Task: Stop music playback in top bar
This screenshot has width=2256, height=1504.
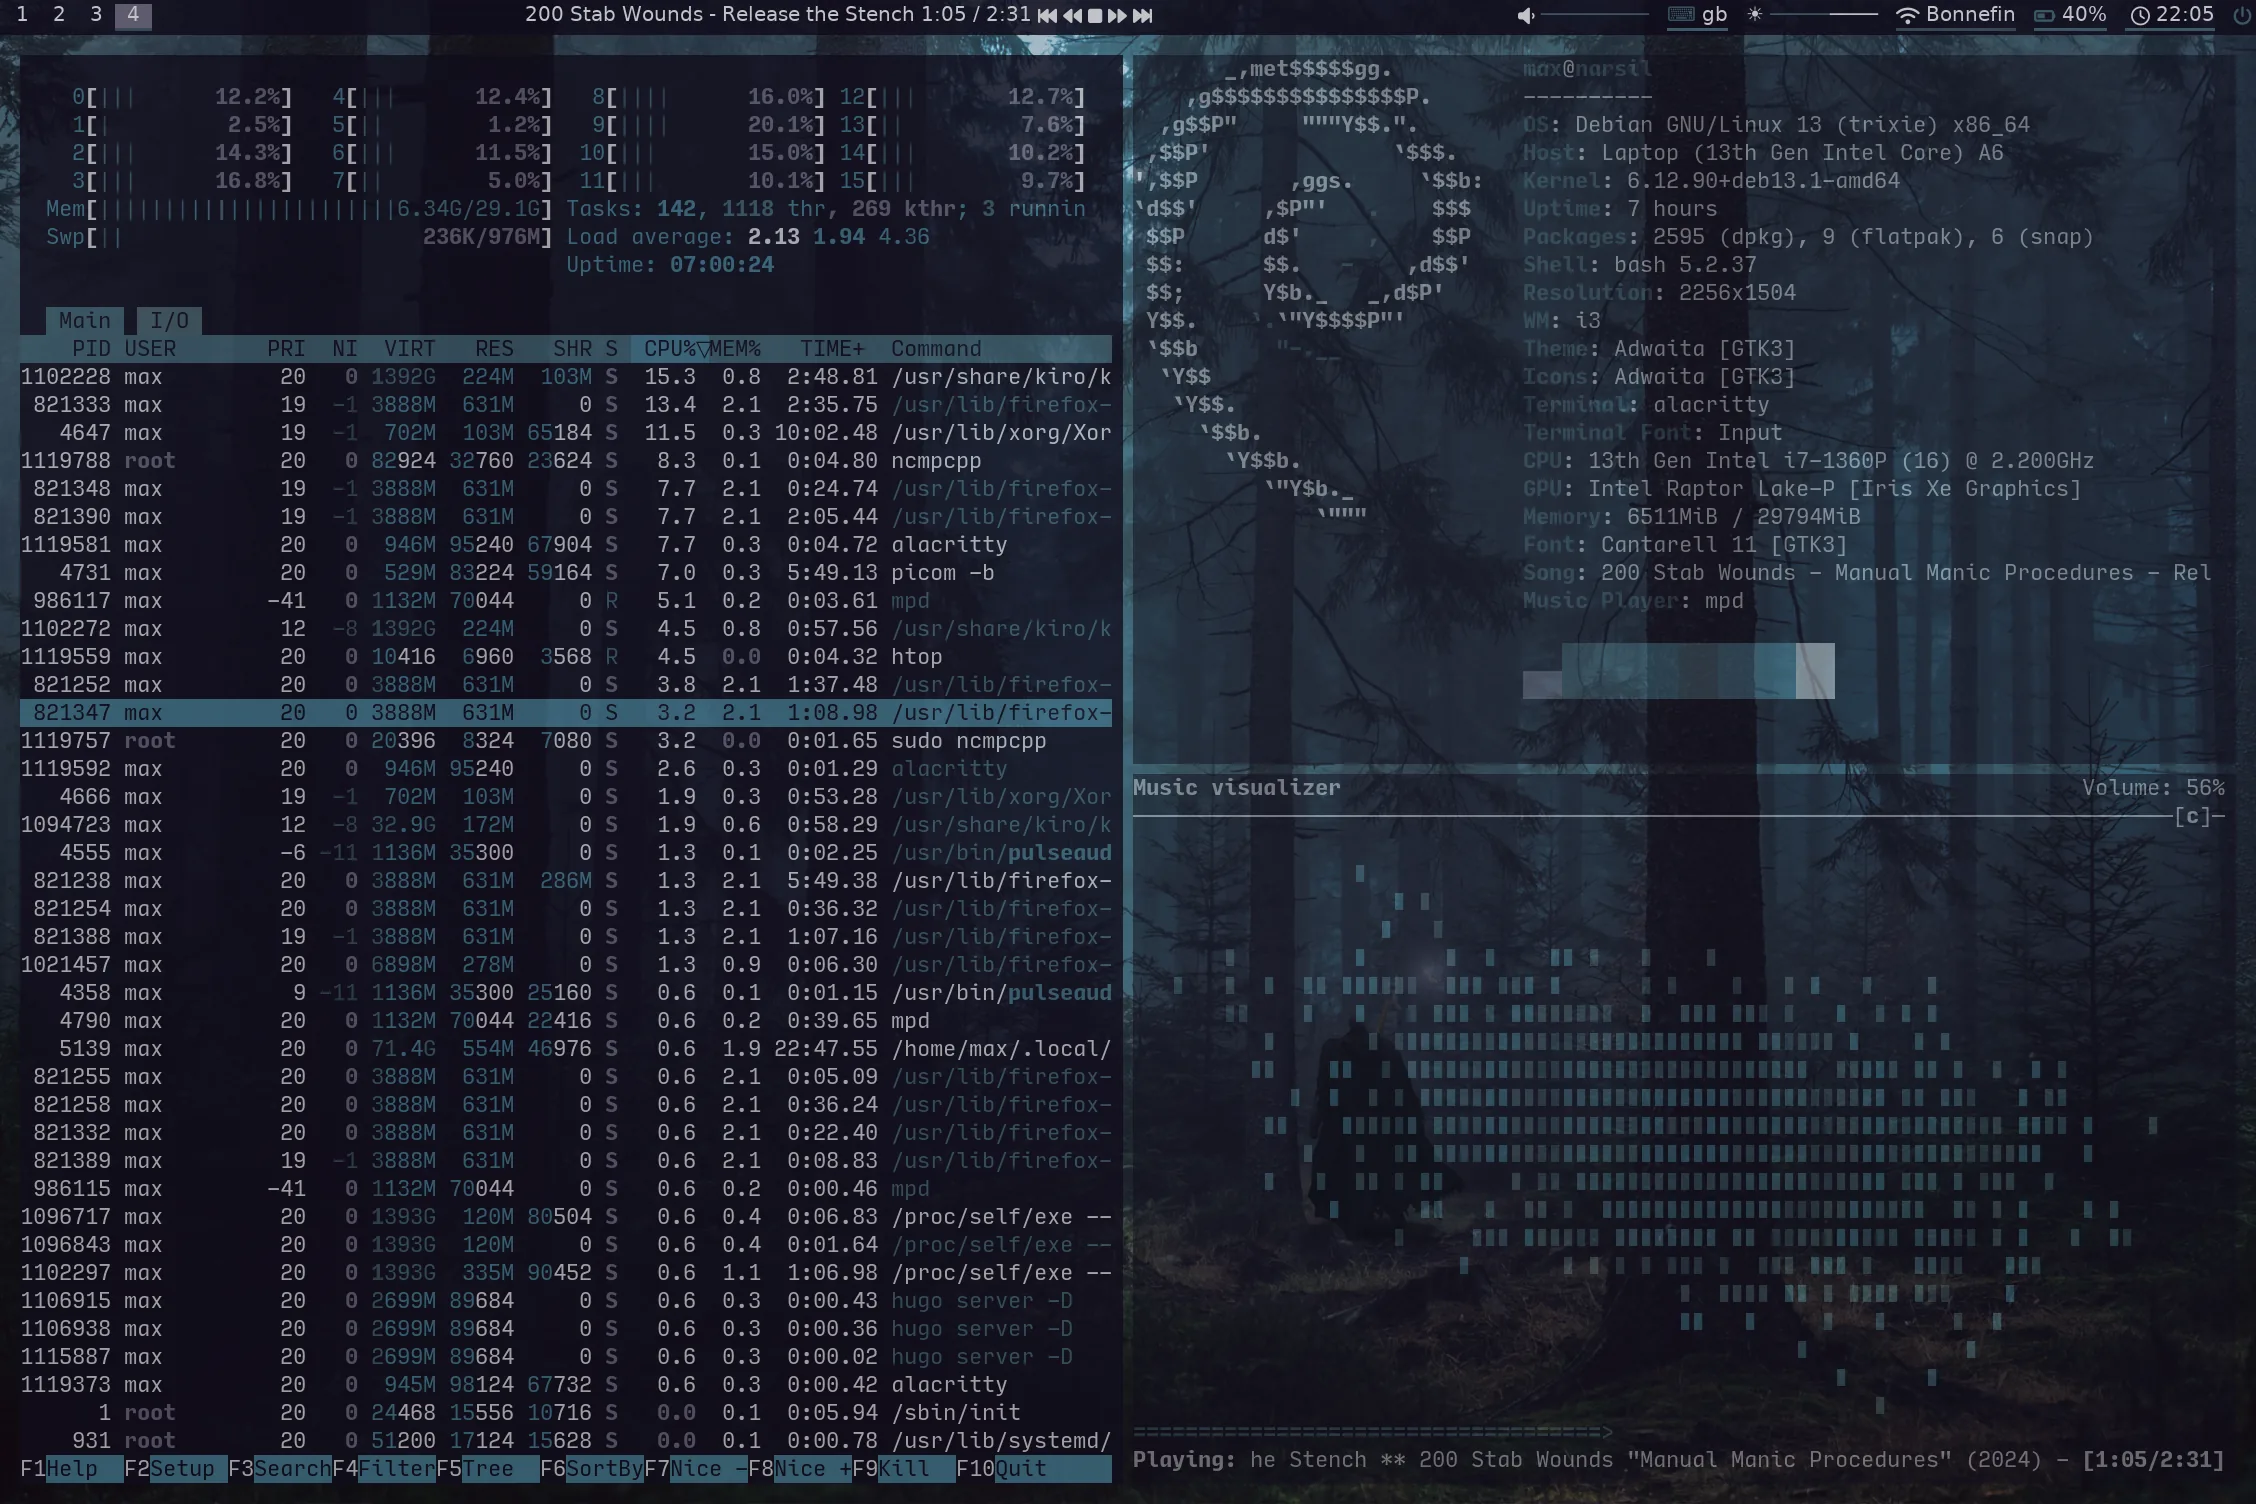Action: coord(1094,15)
